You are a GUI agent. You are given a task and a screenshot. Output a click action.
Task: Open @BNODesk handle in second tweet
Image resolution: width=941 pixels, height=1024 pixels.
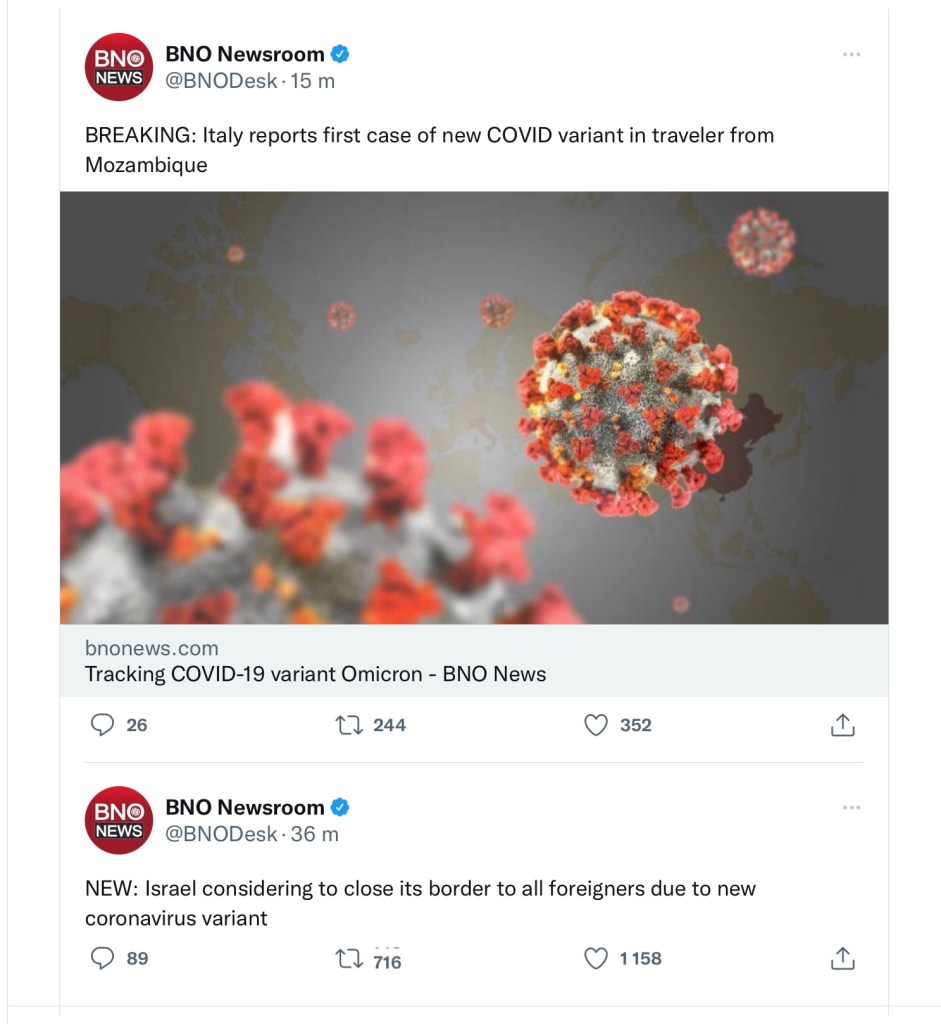pos(221,834)
